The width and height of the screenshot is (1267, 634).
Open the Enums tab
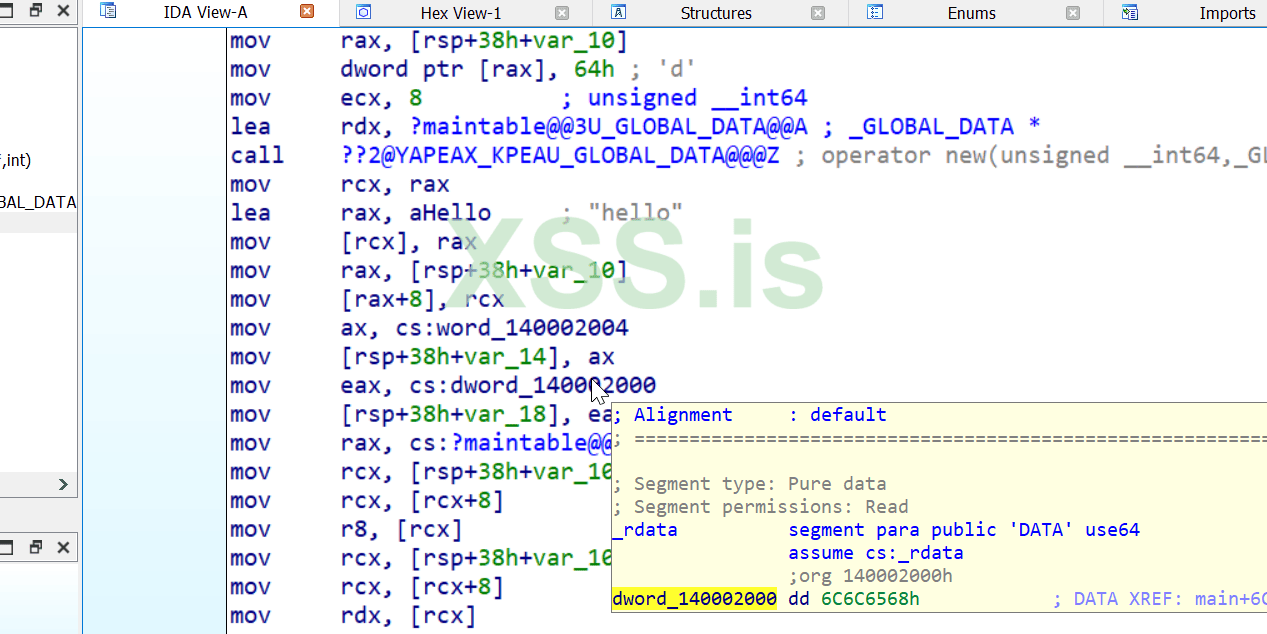coord(971,13)
